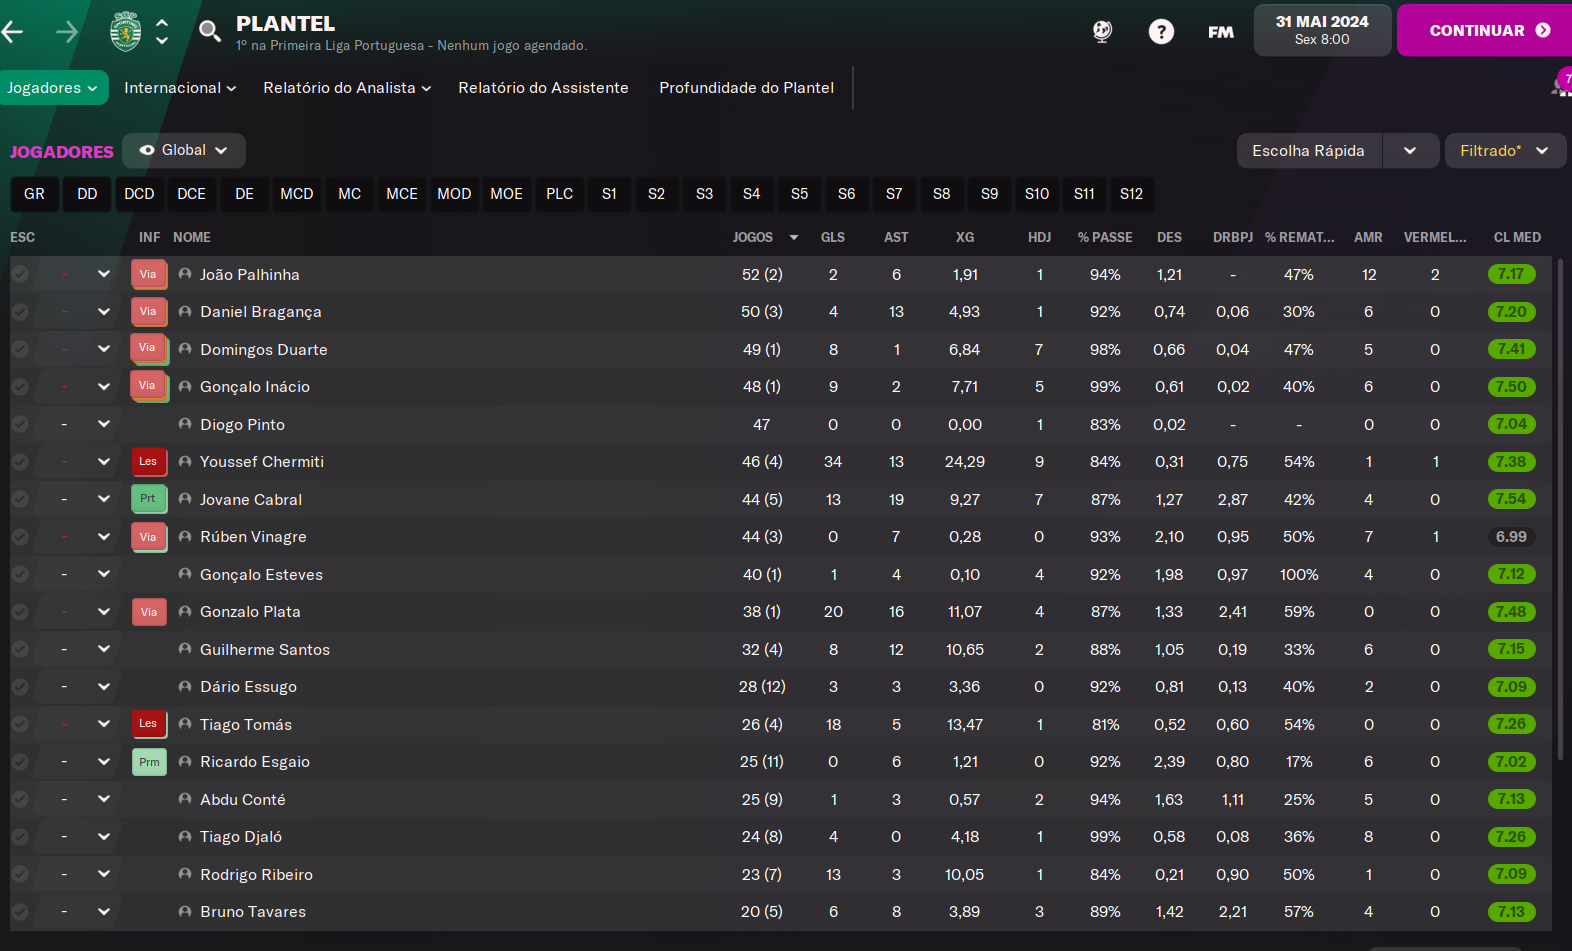Click Rúben Vinagre's 6.99 rating pill
Viewport: 1572px width, 951px height.
pos(1511,537)
